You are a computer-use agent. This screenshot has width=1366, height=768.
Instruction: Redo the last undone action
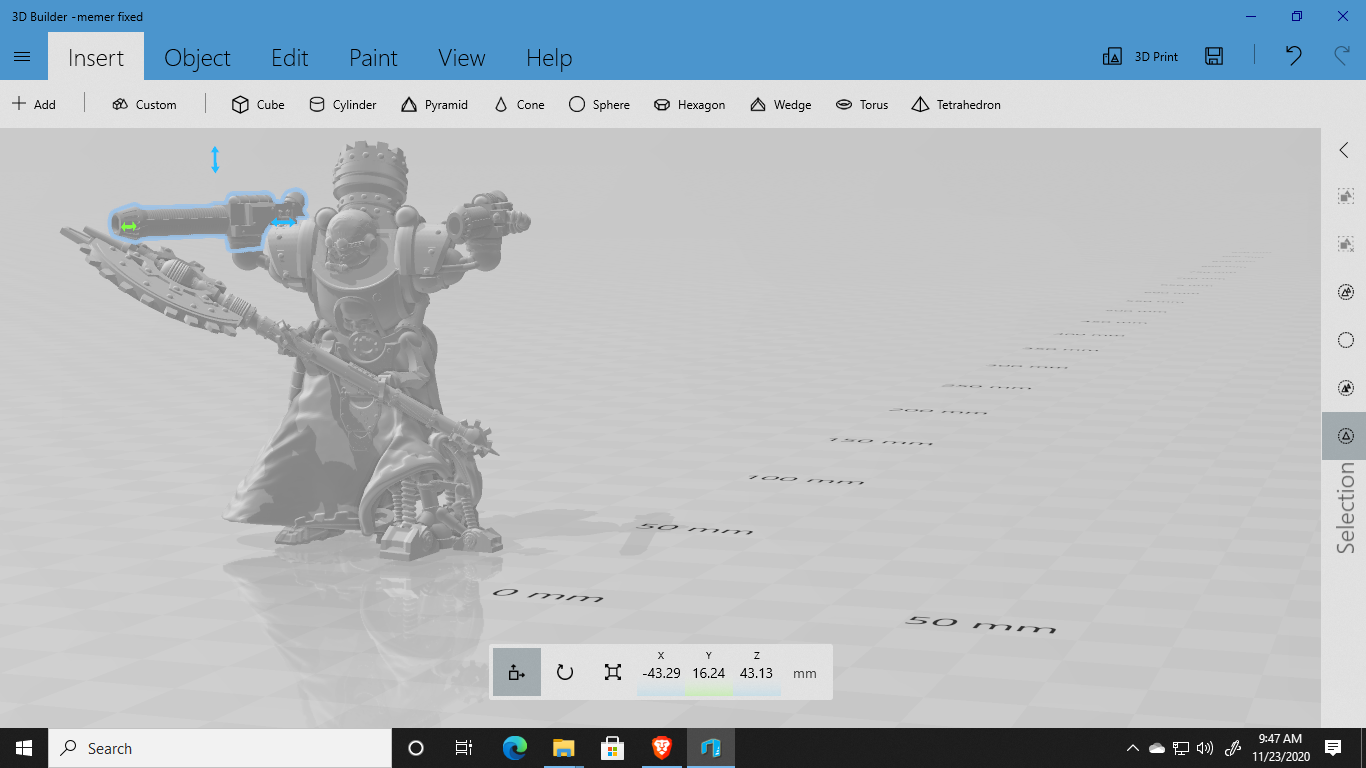click(x=1342, y=56)
